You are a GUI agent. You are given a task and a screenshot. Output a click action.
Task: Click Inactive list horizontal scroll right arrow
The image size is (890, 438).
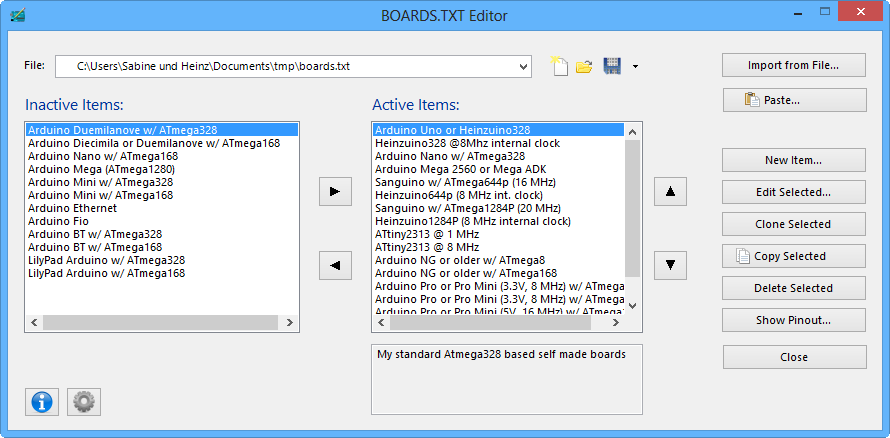coord(290,323)
